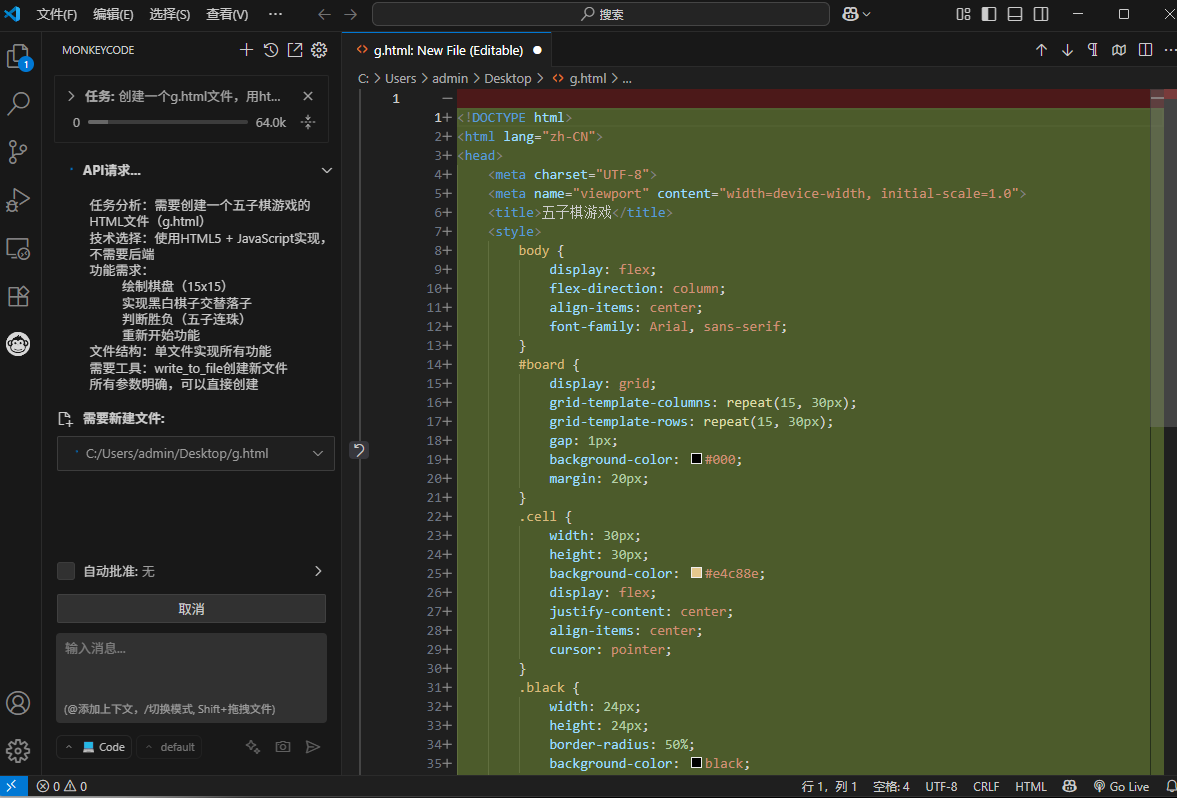The image size is (1177, 798).
Task: Open the Source Control view
Action: 18,152
